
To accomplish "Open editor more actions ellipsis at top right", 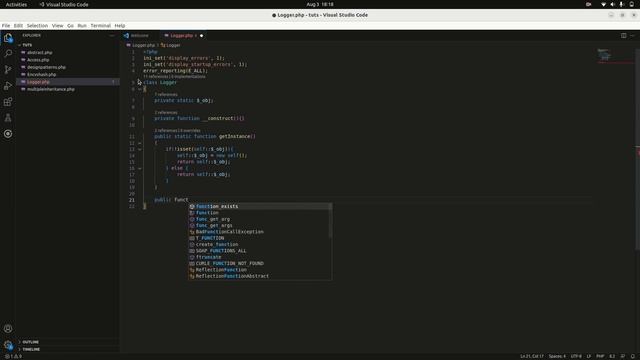I will [x=632, y=36].
